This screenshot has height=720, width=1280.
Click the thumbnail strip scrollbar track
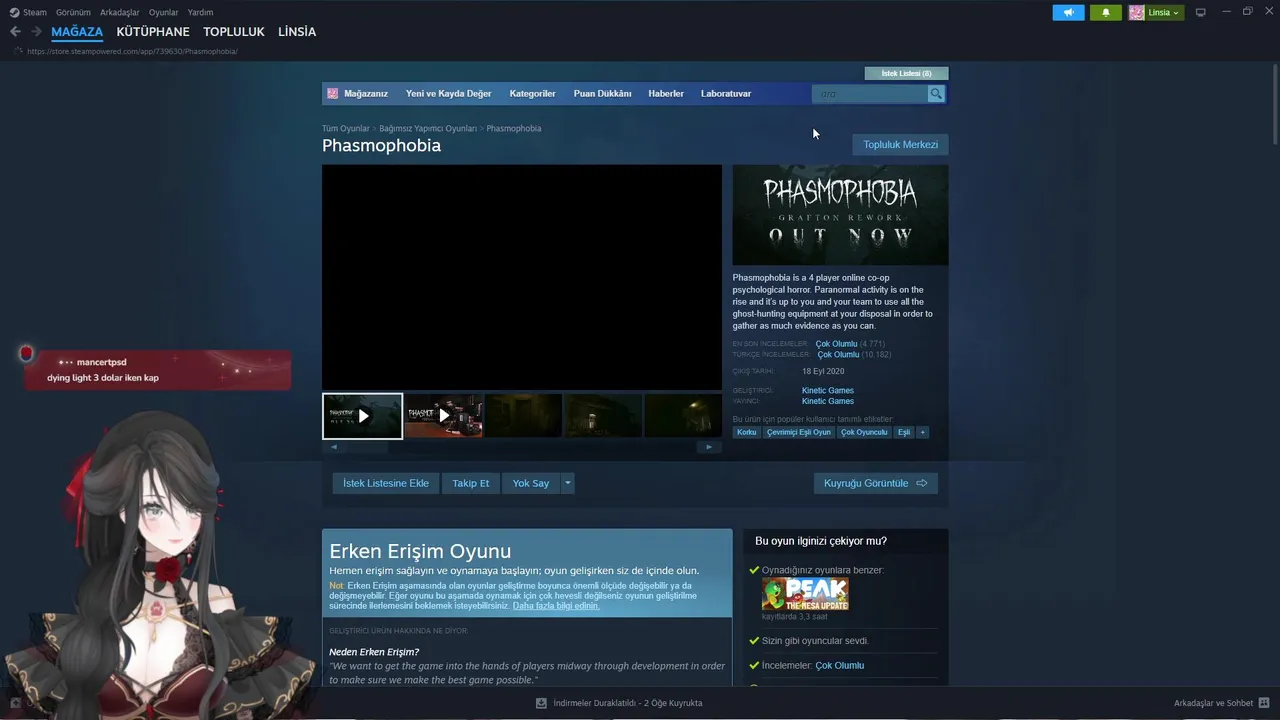point(522,447)
